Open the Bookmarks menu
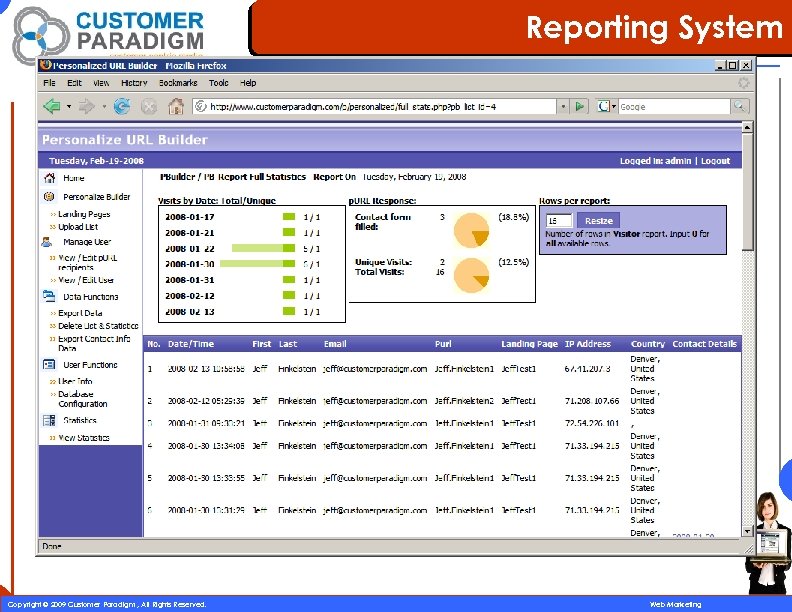The image size is (792, 612). (x=178, y=83)
